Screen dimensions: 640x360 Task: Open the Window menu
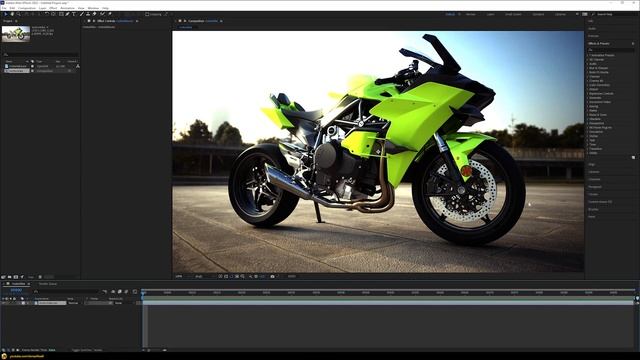93,8
